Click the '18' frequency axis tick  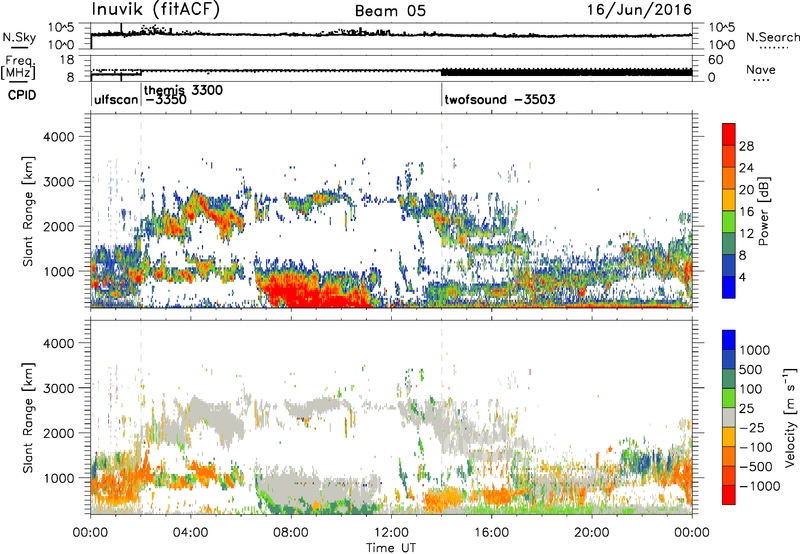(67, 59)
